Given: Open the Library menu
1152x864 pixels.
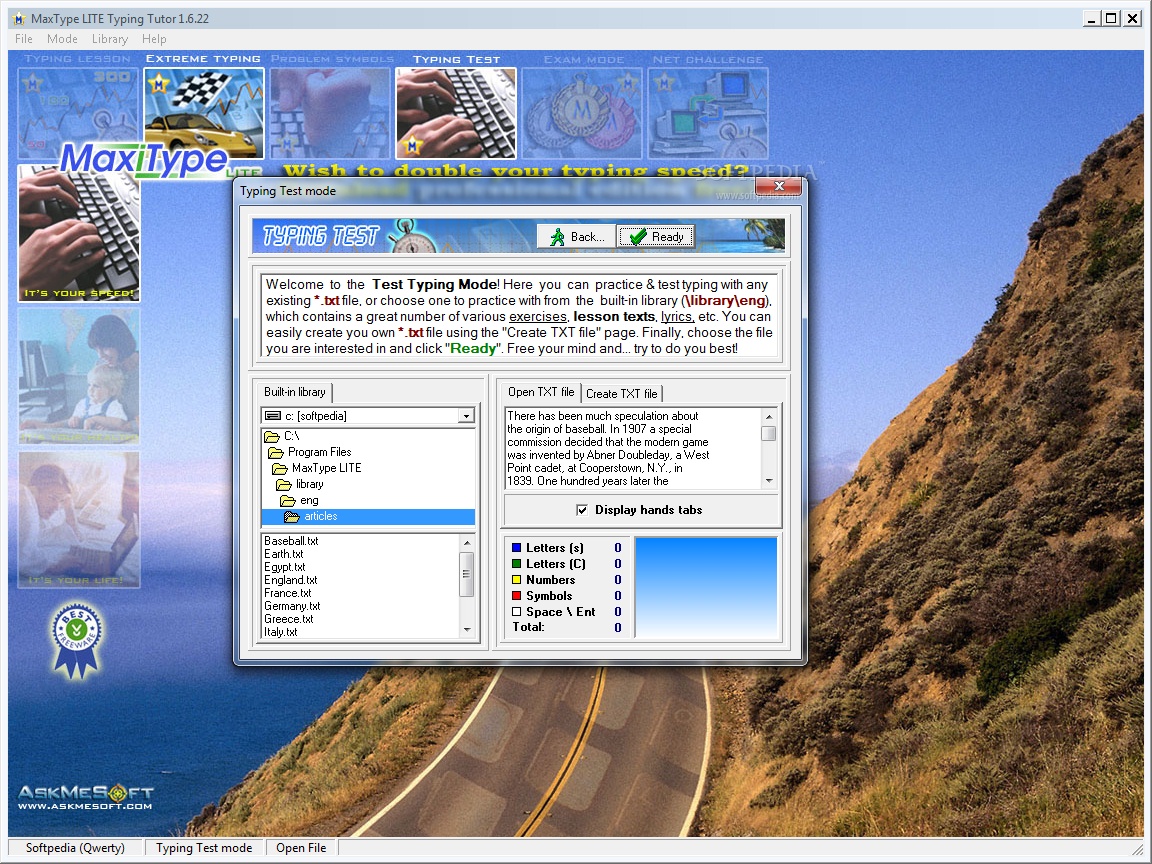Looking at the screenshot, I should 109,39.
